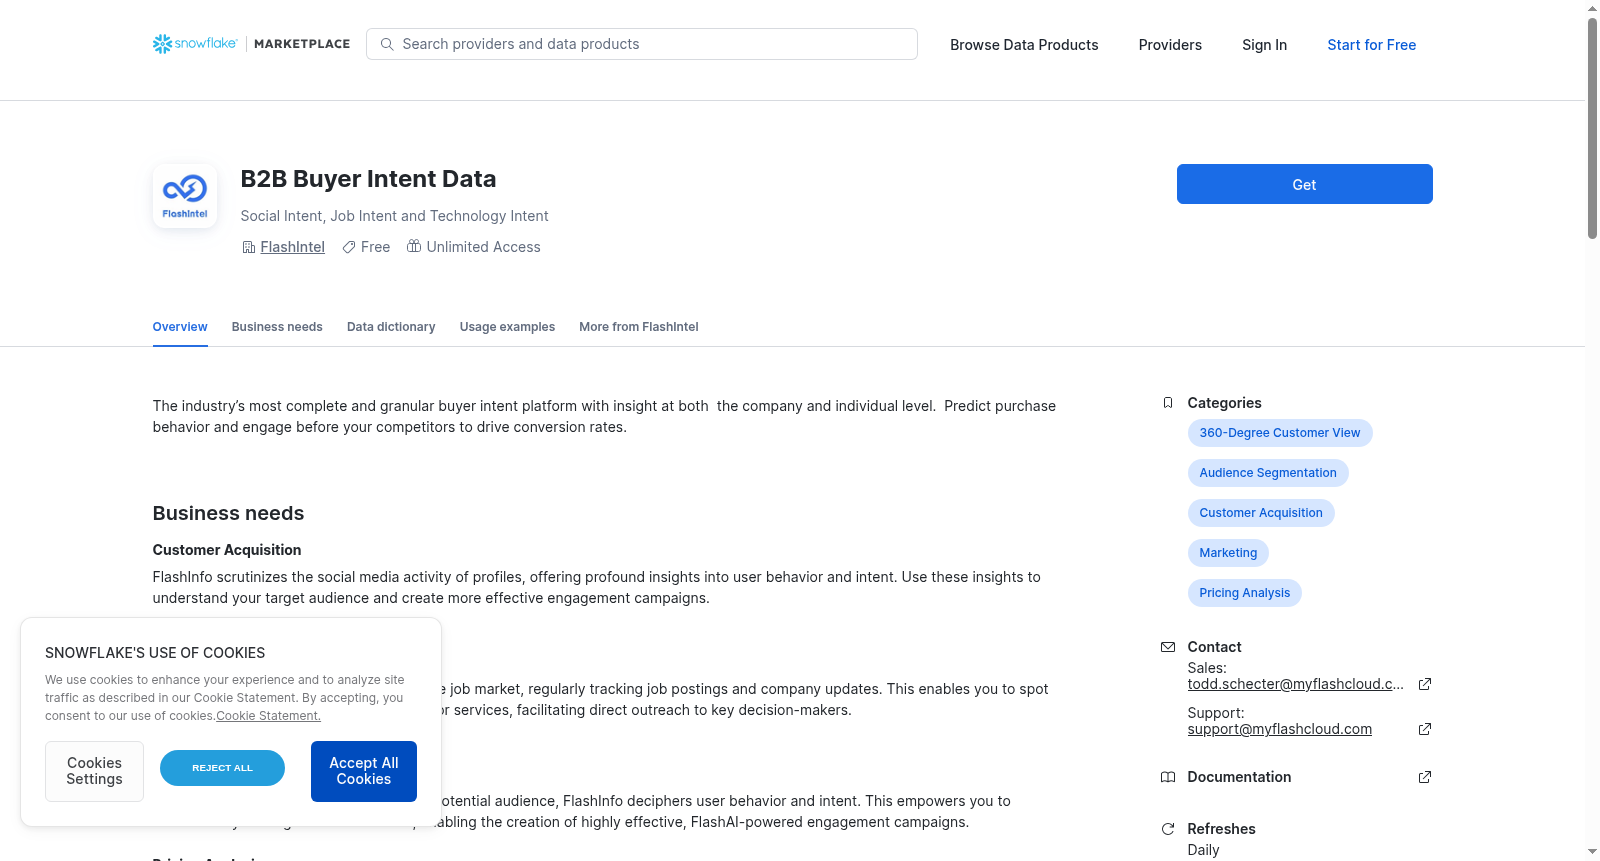Open Cookies Settings in the cookie banner

[94, 771]
